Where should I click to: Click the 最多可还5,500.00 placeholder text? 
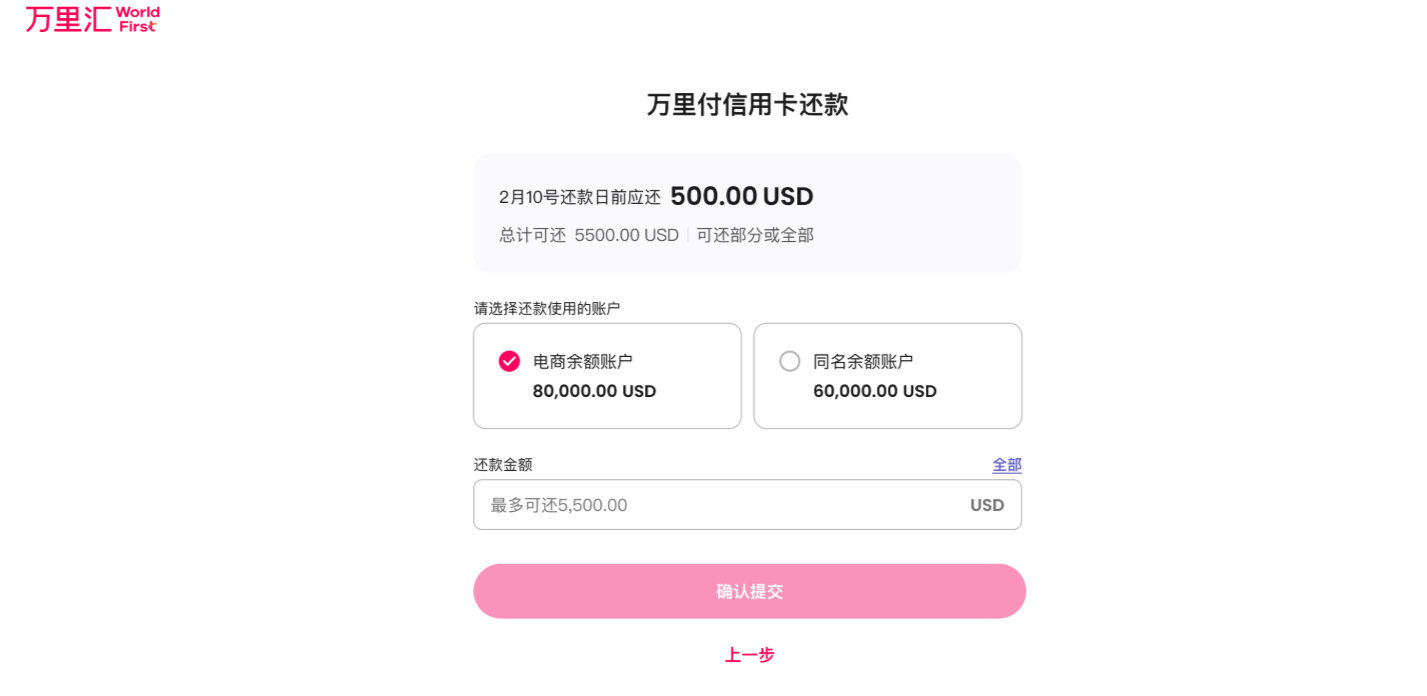pyautogui.click(x=558, y=505)
